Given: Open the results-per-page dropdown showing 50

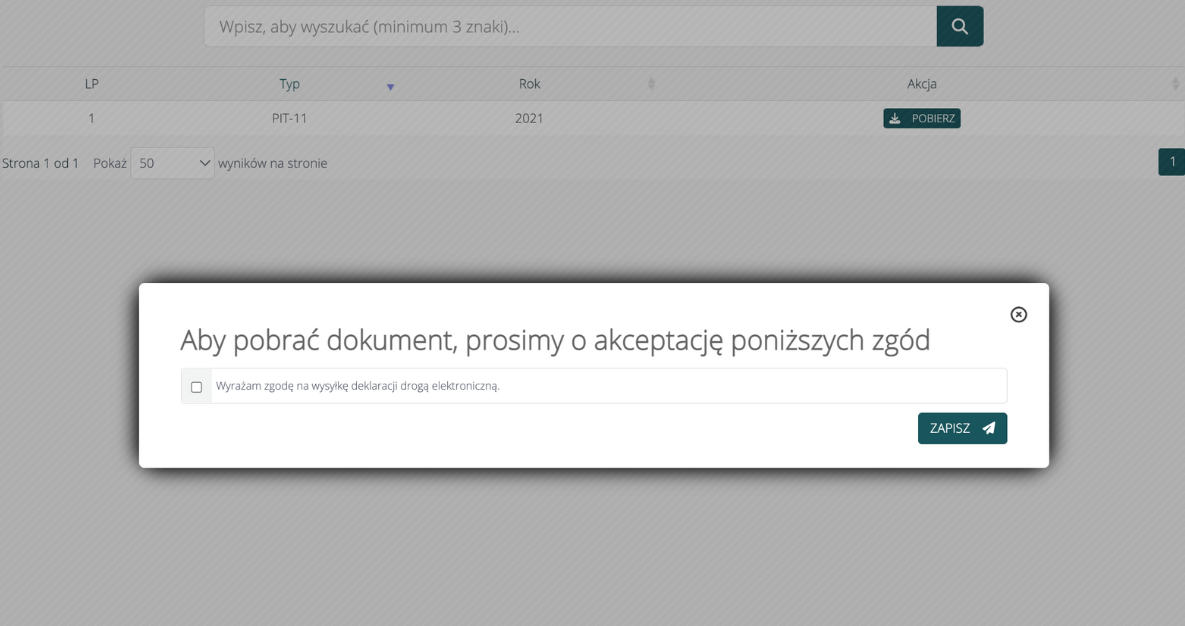Looking at the screenshot, I should 172,163.
